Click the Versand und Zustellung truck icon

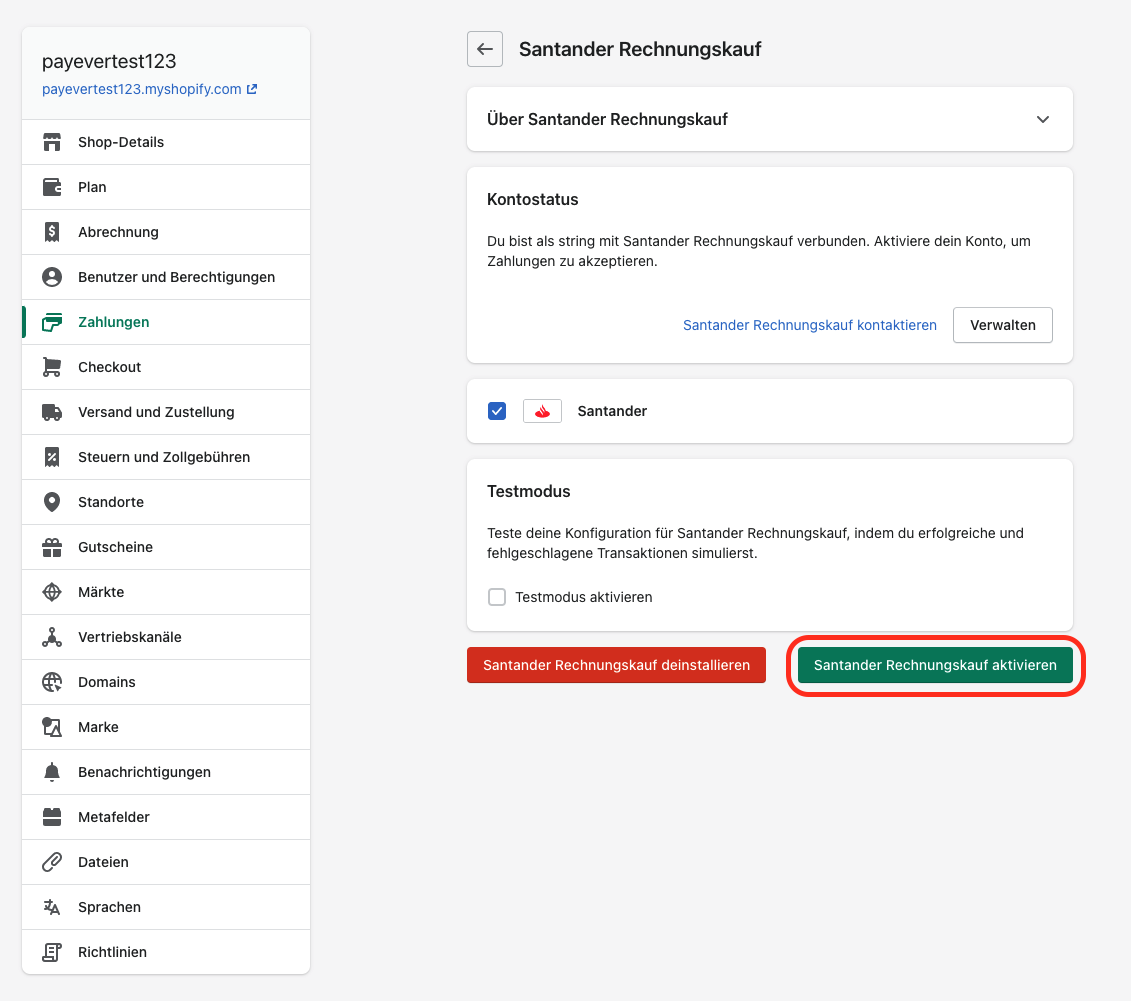pyautogui.click(x=52, y=412)
